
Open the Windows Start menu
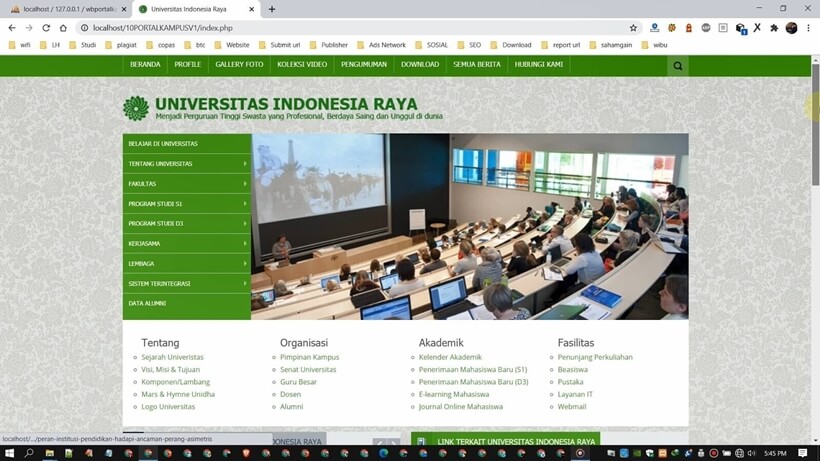point(9,453)
